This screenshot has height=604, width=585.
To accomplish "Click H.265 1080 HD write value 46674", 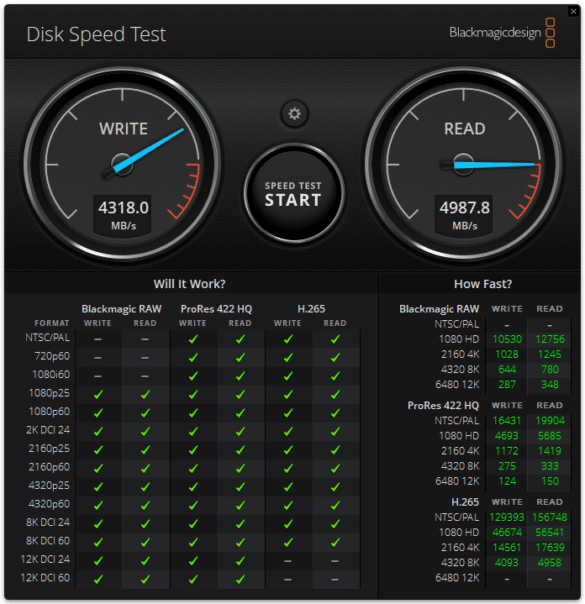I will pos(507,532).
